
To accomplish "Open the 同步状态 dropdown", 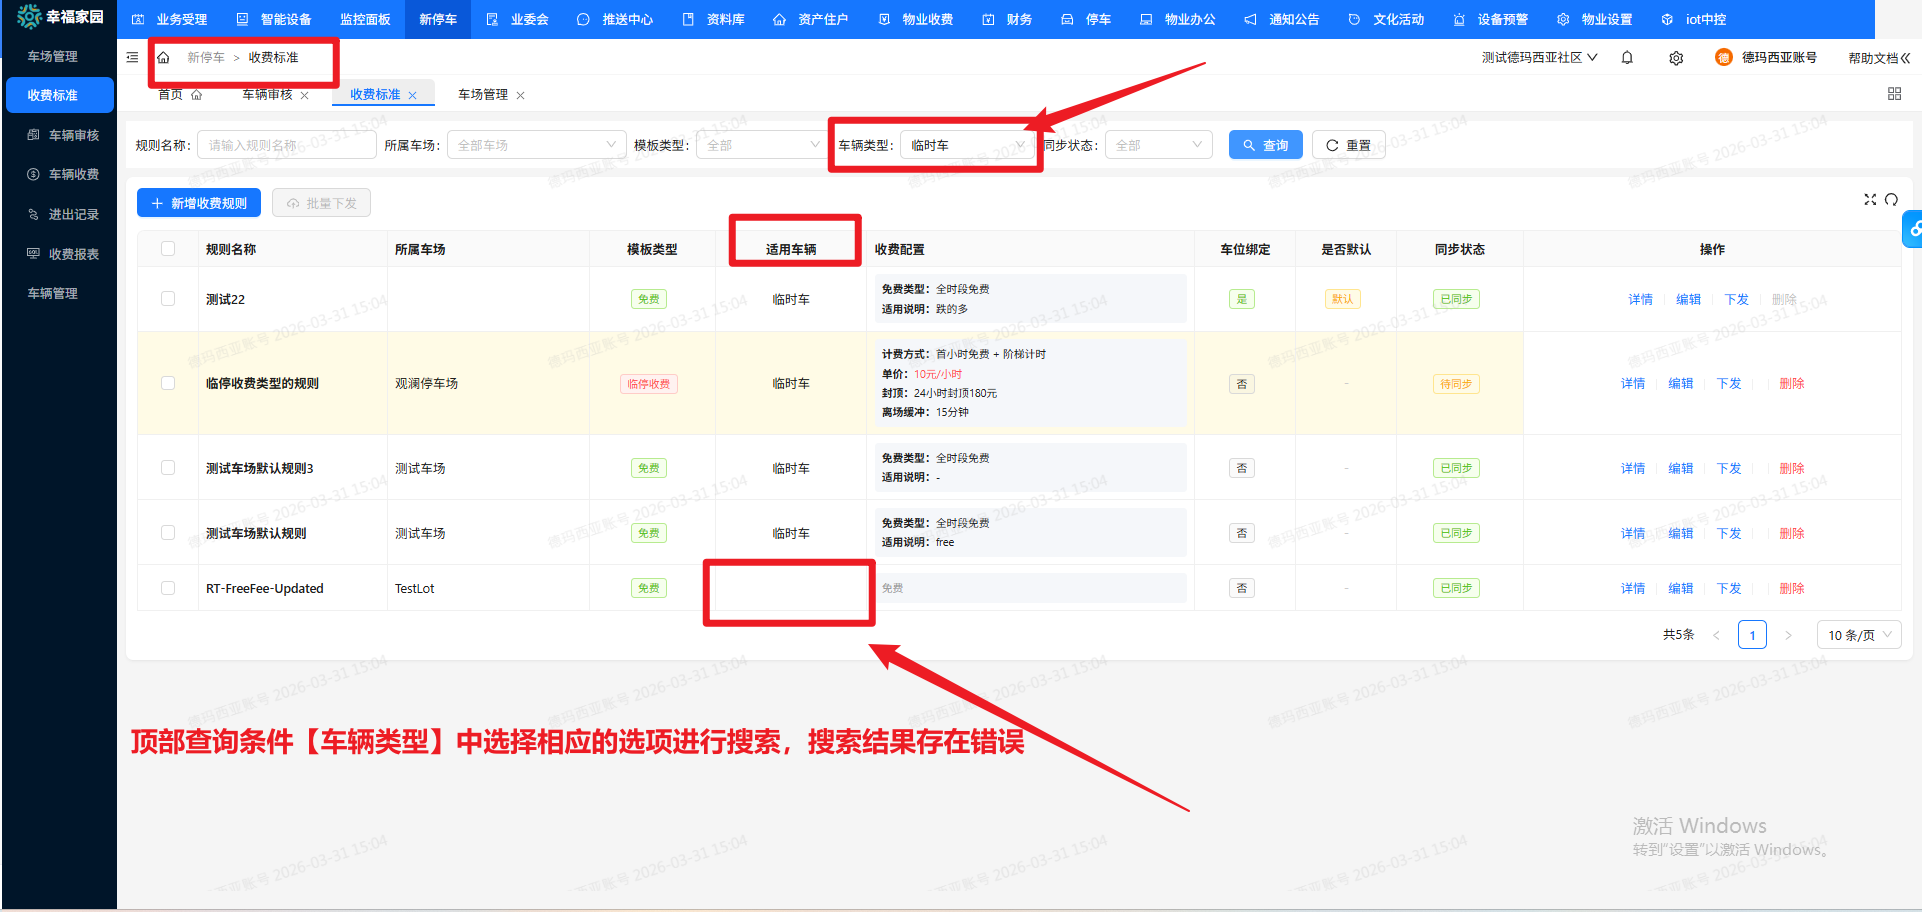I will tap(1158, 145).
